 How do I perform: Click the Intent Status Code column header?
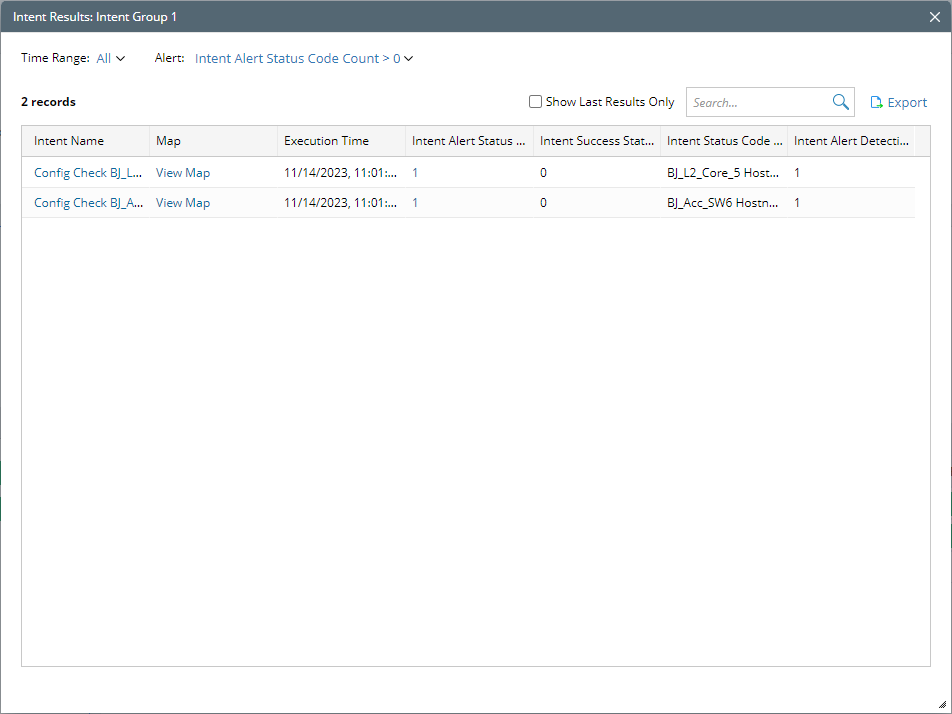coord(724,141)
